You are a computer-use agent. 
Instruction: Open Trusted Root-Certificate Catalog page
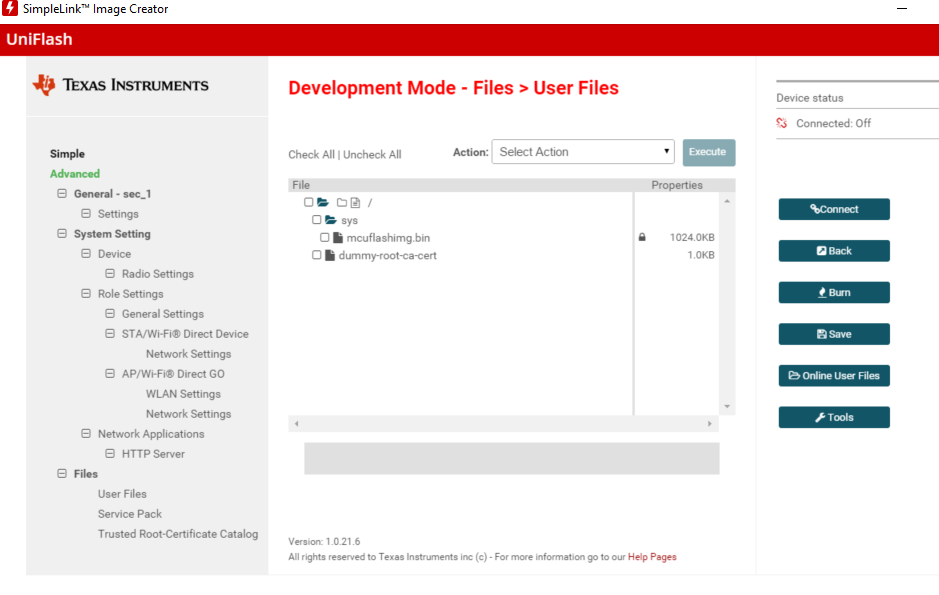178,534
